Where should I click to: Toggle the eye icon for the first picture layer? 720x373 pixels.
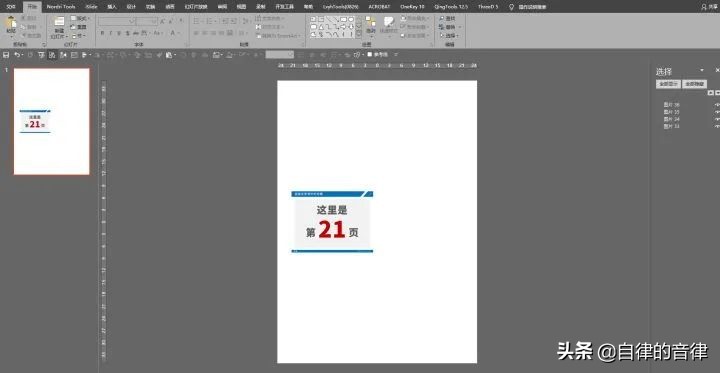717,105
